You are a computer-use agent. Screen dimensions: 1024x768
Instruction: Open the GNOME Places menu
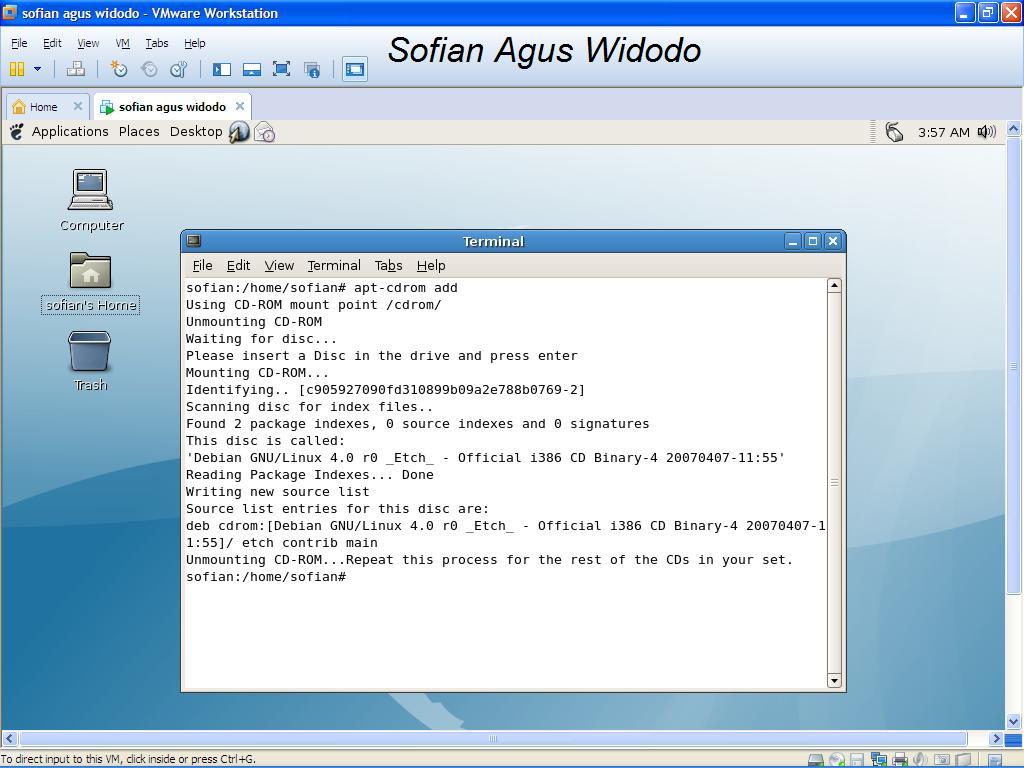[x=139, y=131]
